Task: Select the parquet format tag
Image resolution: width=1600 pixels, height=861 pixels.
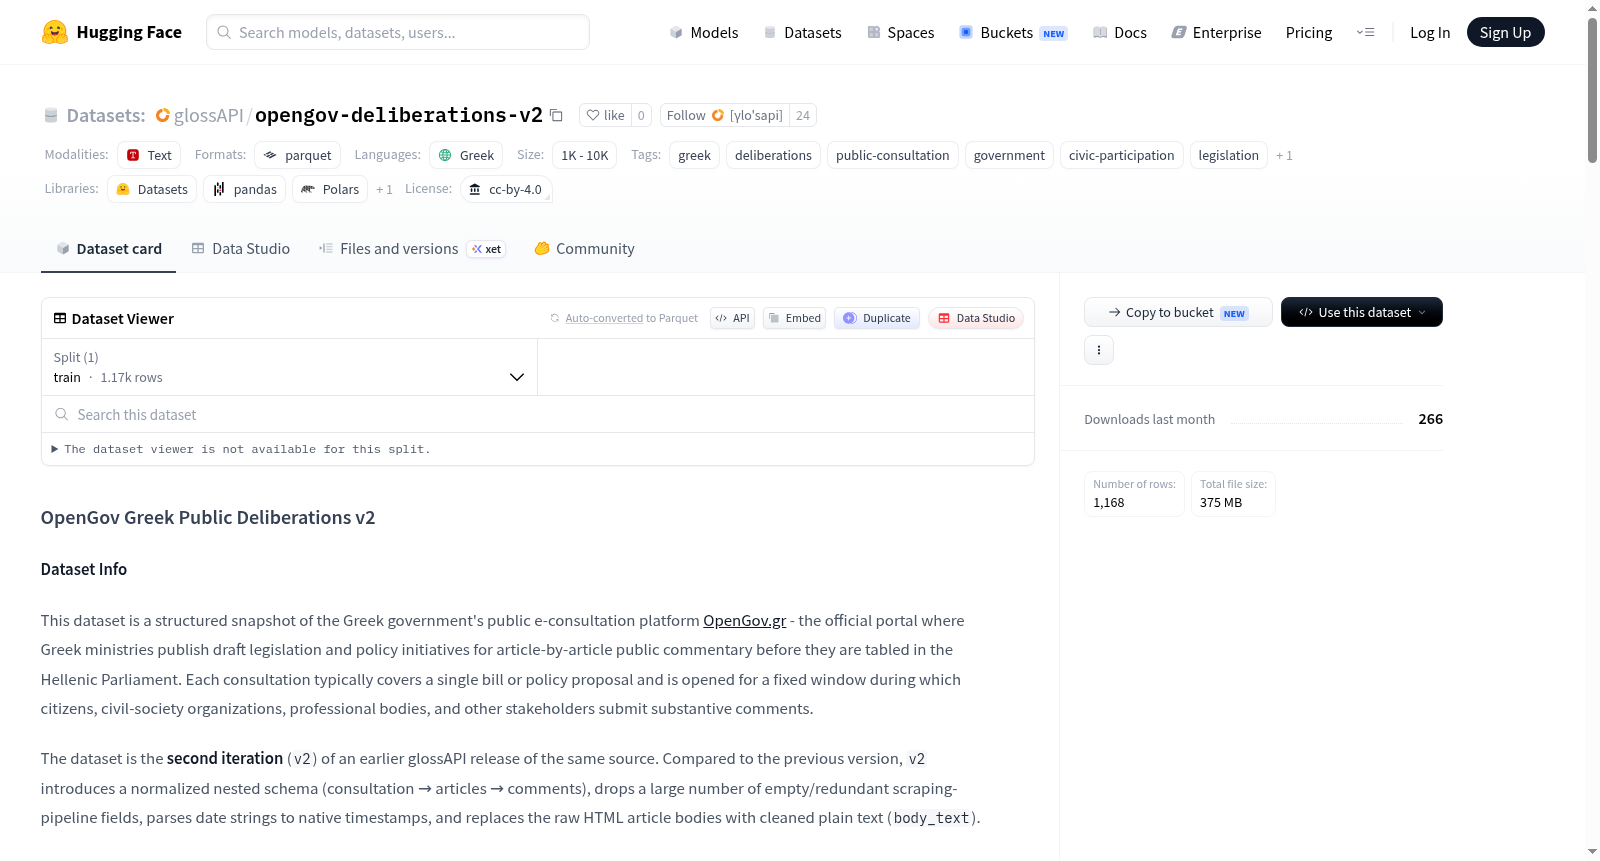Action: pos(297,155)
